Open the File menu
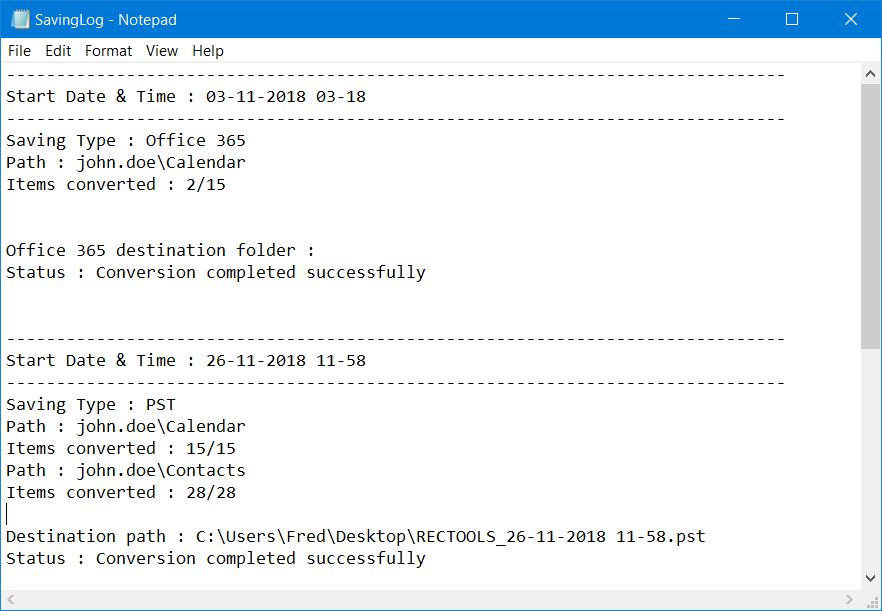 click(19, 51)
